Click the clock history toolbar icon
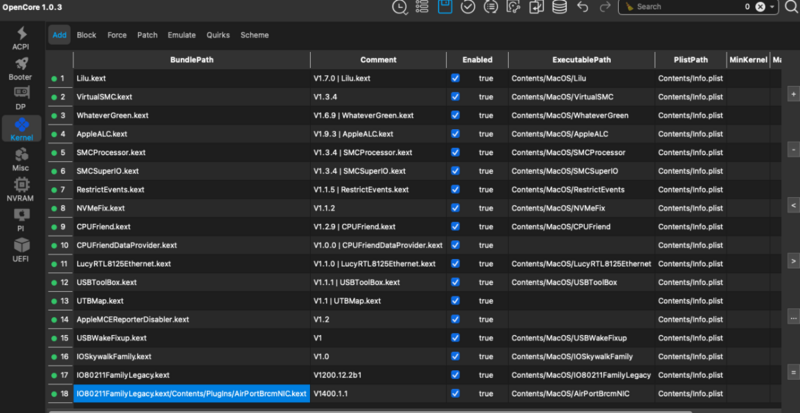 point(399,7)
